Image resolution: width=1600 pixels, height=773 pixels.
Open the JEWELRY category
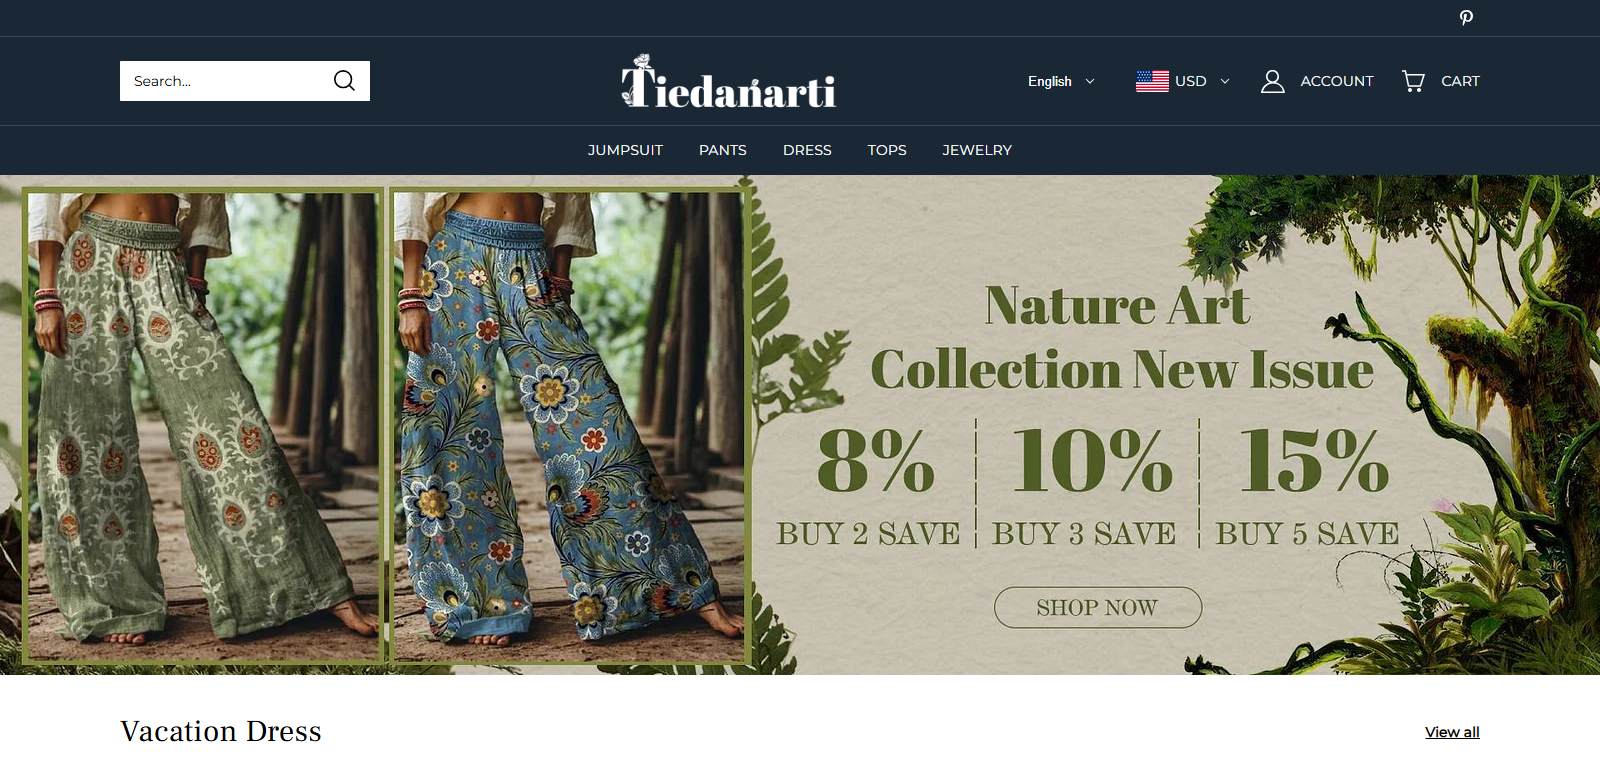[977, 150]
